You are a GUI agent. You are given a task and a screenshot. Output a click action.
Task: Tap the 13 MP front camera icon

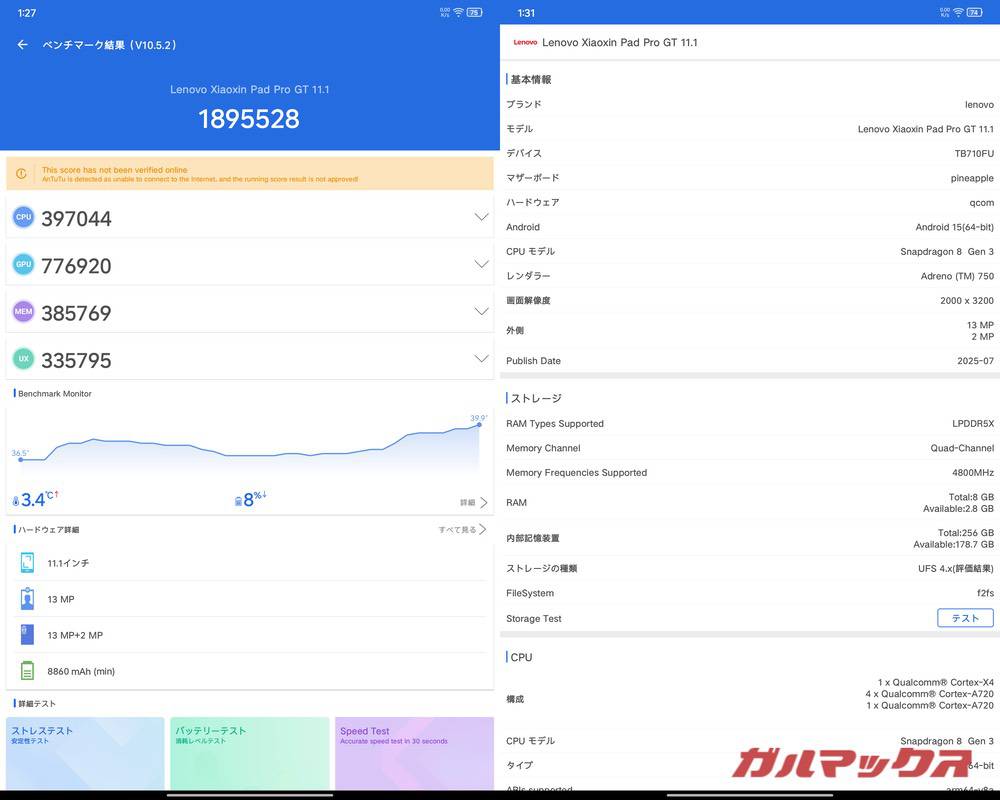[x=27, y=599]
